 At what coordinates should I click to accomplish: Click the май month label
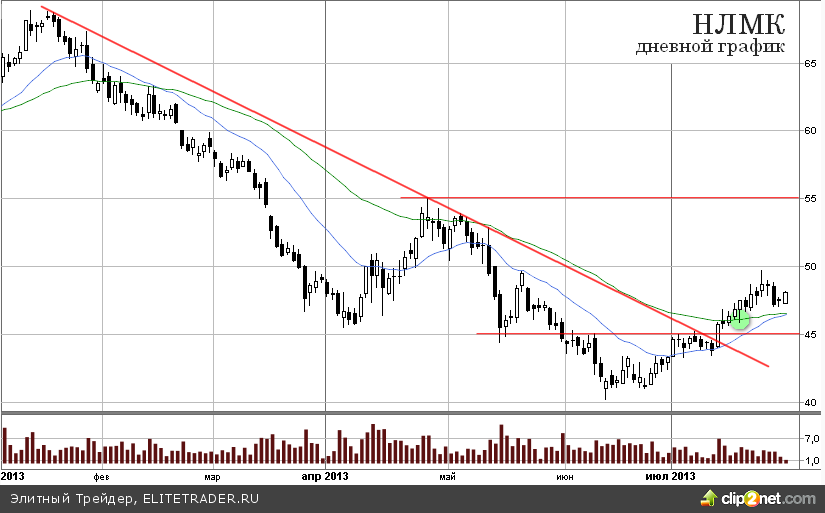(447, 476)
